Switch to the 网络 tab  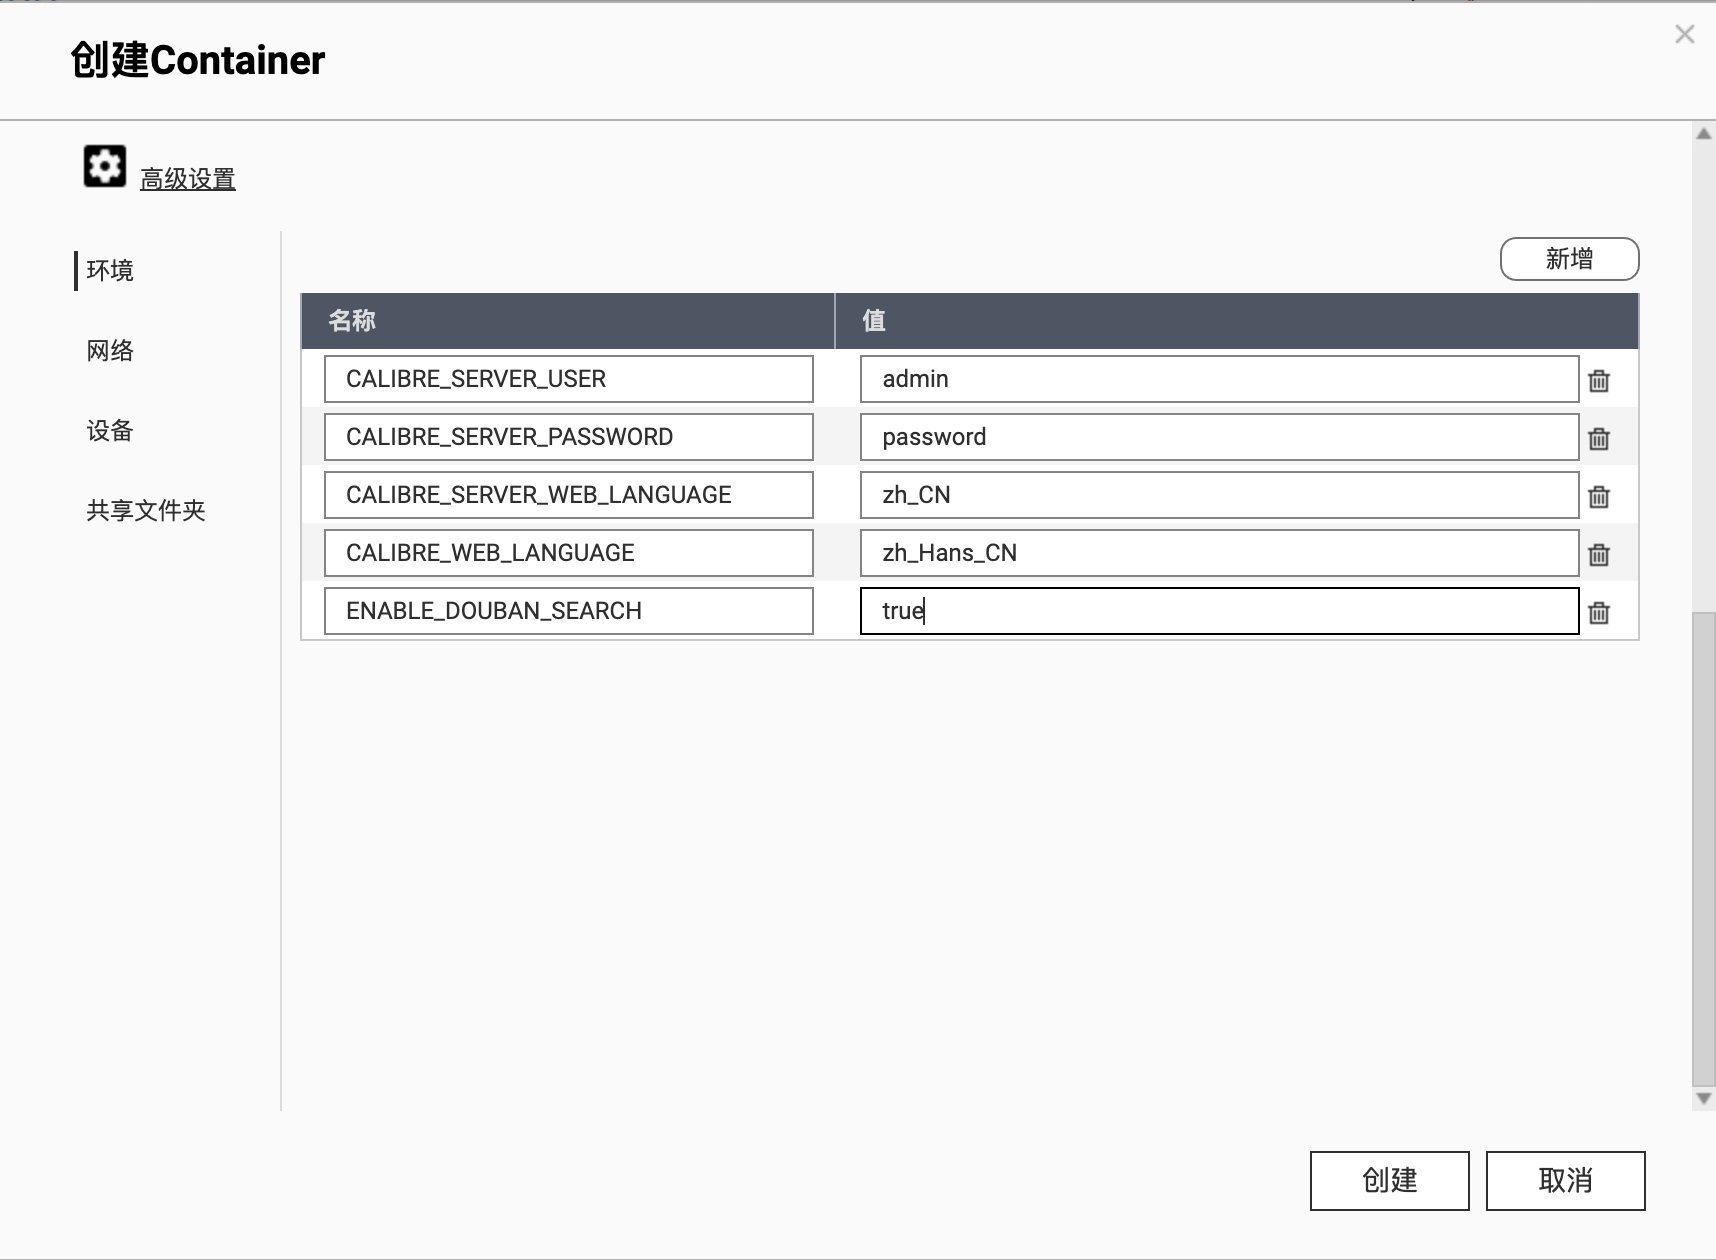pyautogui.click(x=110, y=351)
